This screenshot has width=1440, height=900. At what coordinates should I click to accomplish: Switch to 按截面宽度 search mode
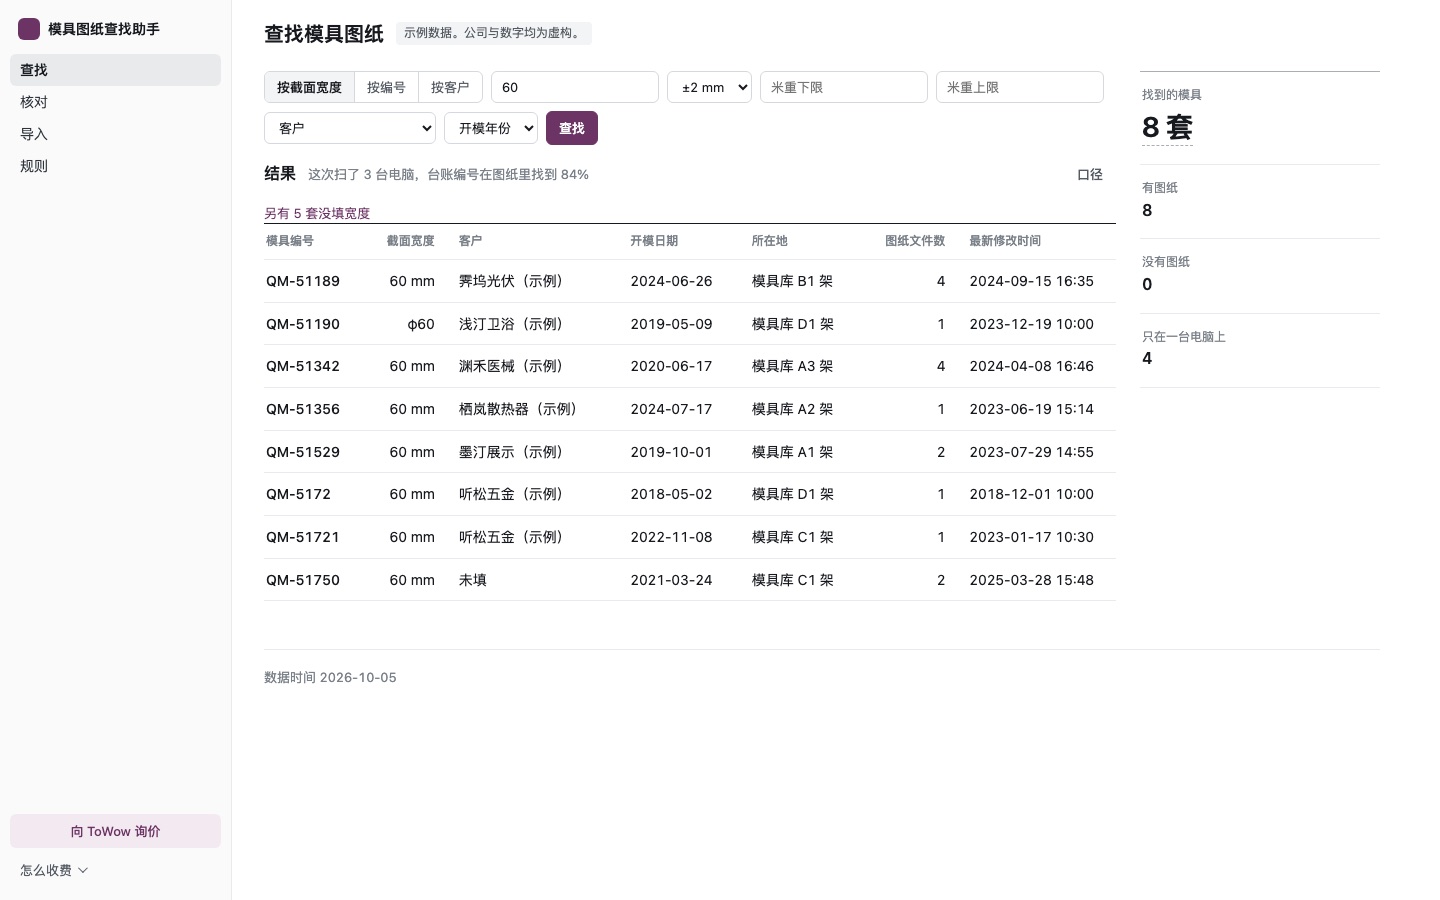(x=309, y=87)
